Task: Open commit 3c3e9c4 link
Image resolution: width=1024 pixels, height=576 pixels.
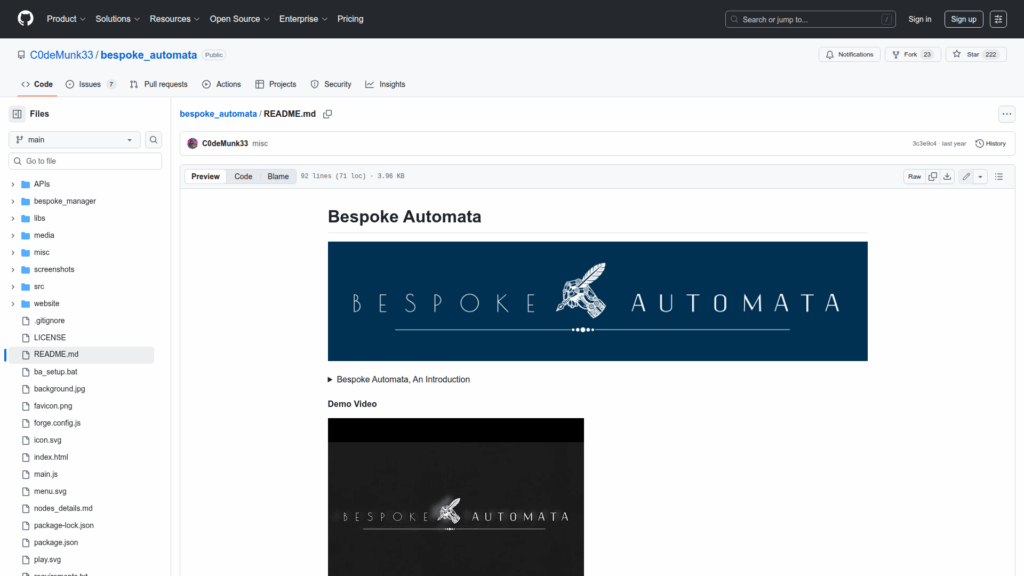Action: pos(924,144)
